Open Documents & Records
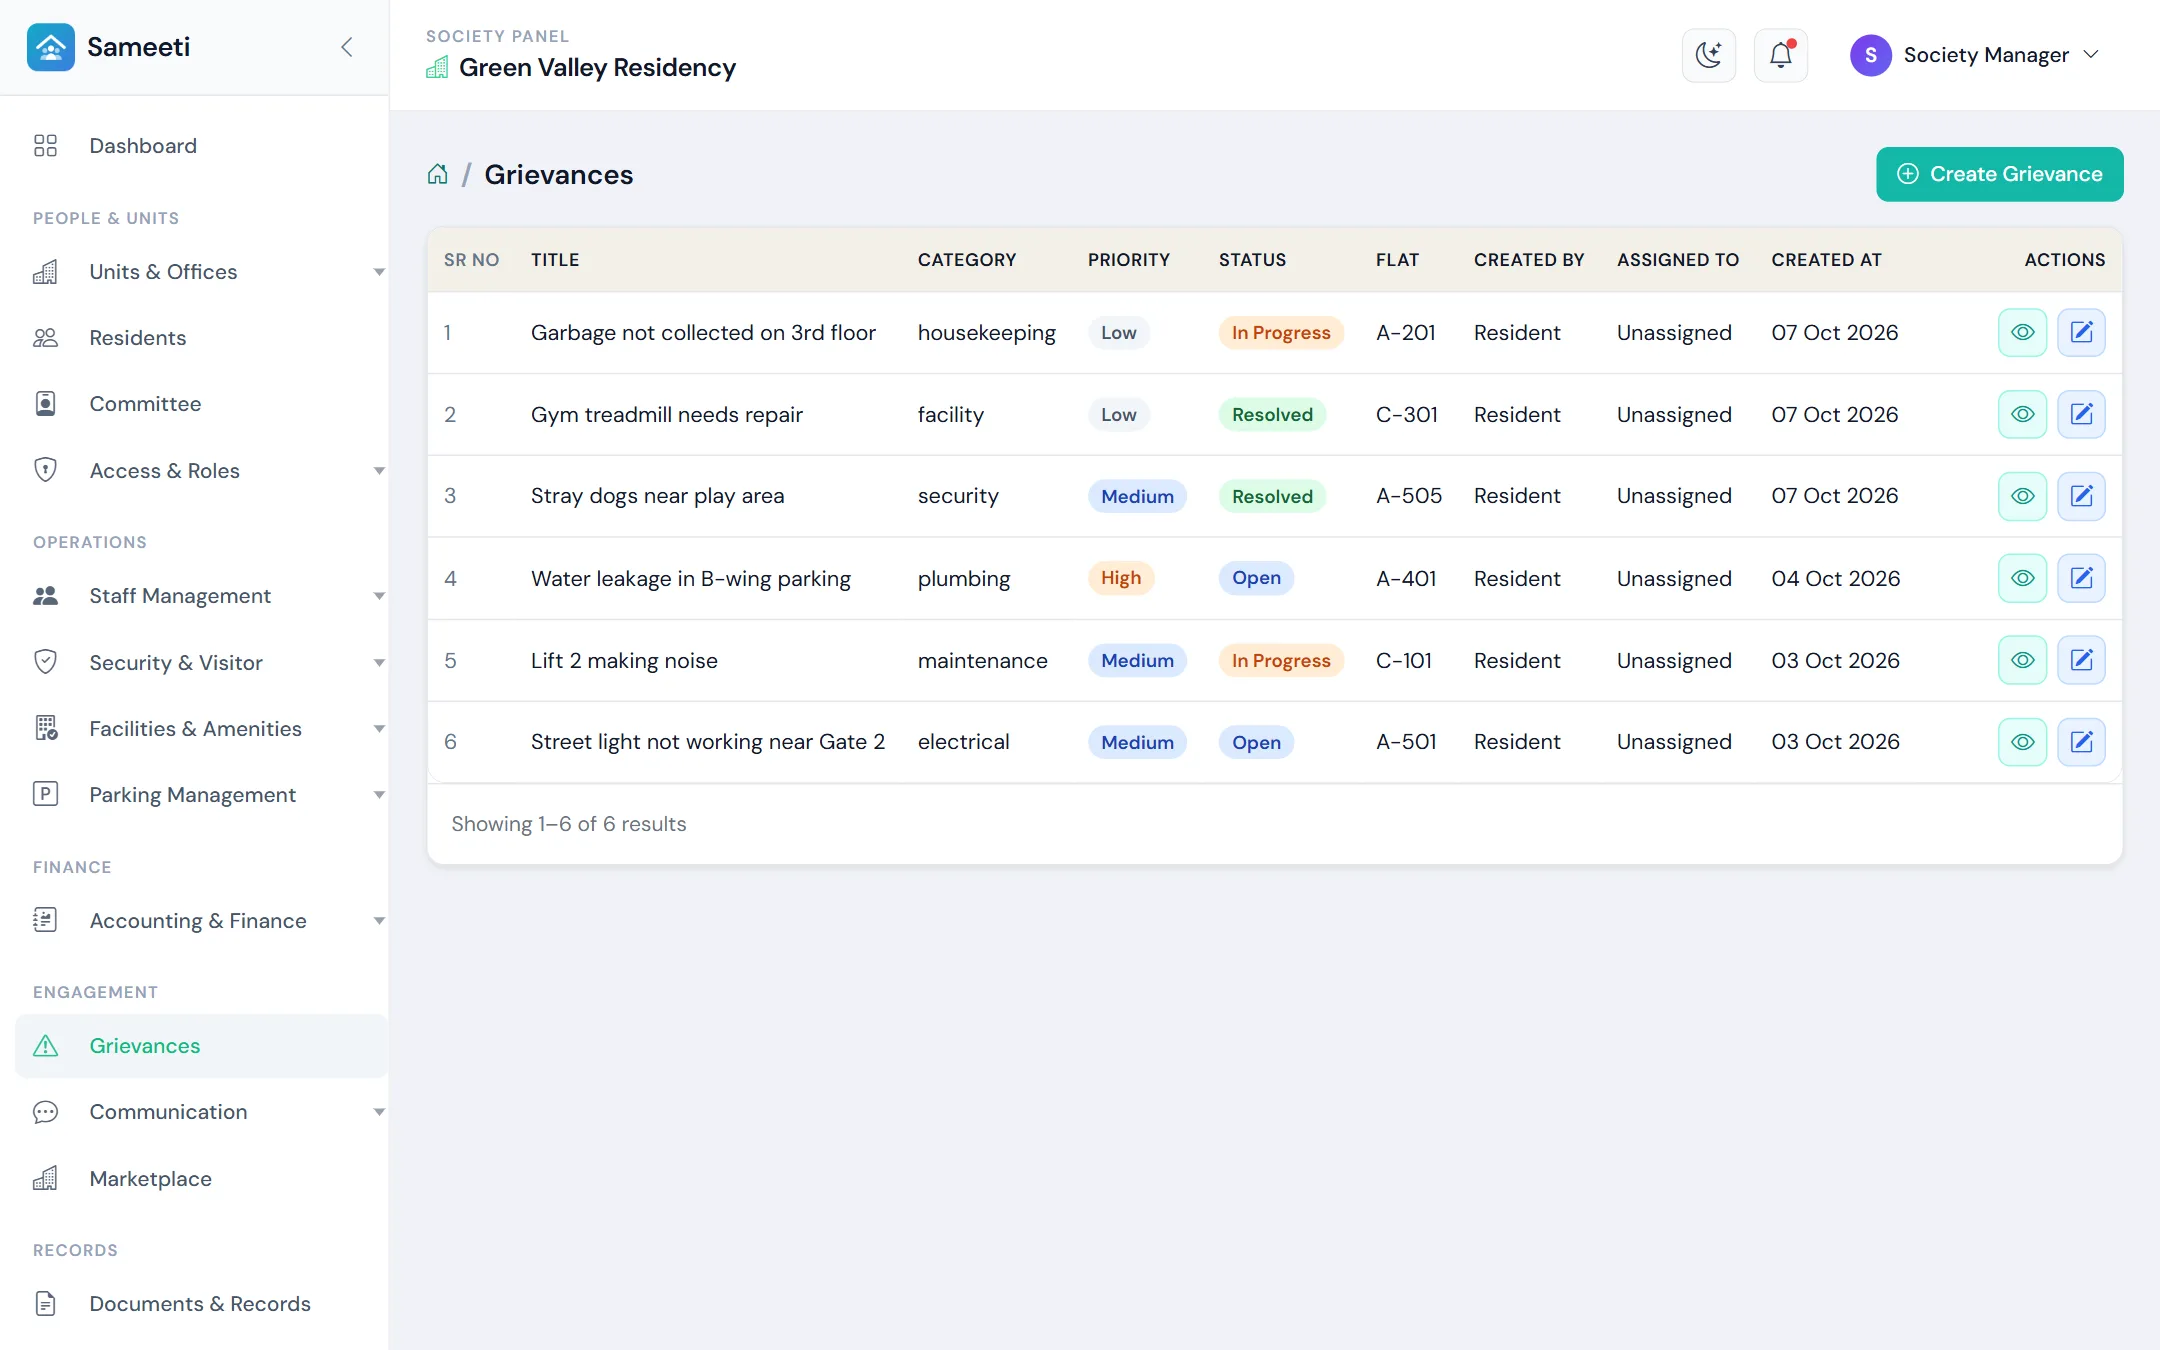 point(201,1304)
